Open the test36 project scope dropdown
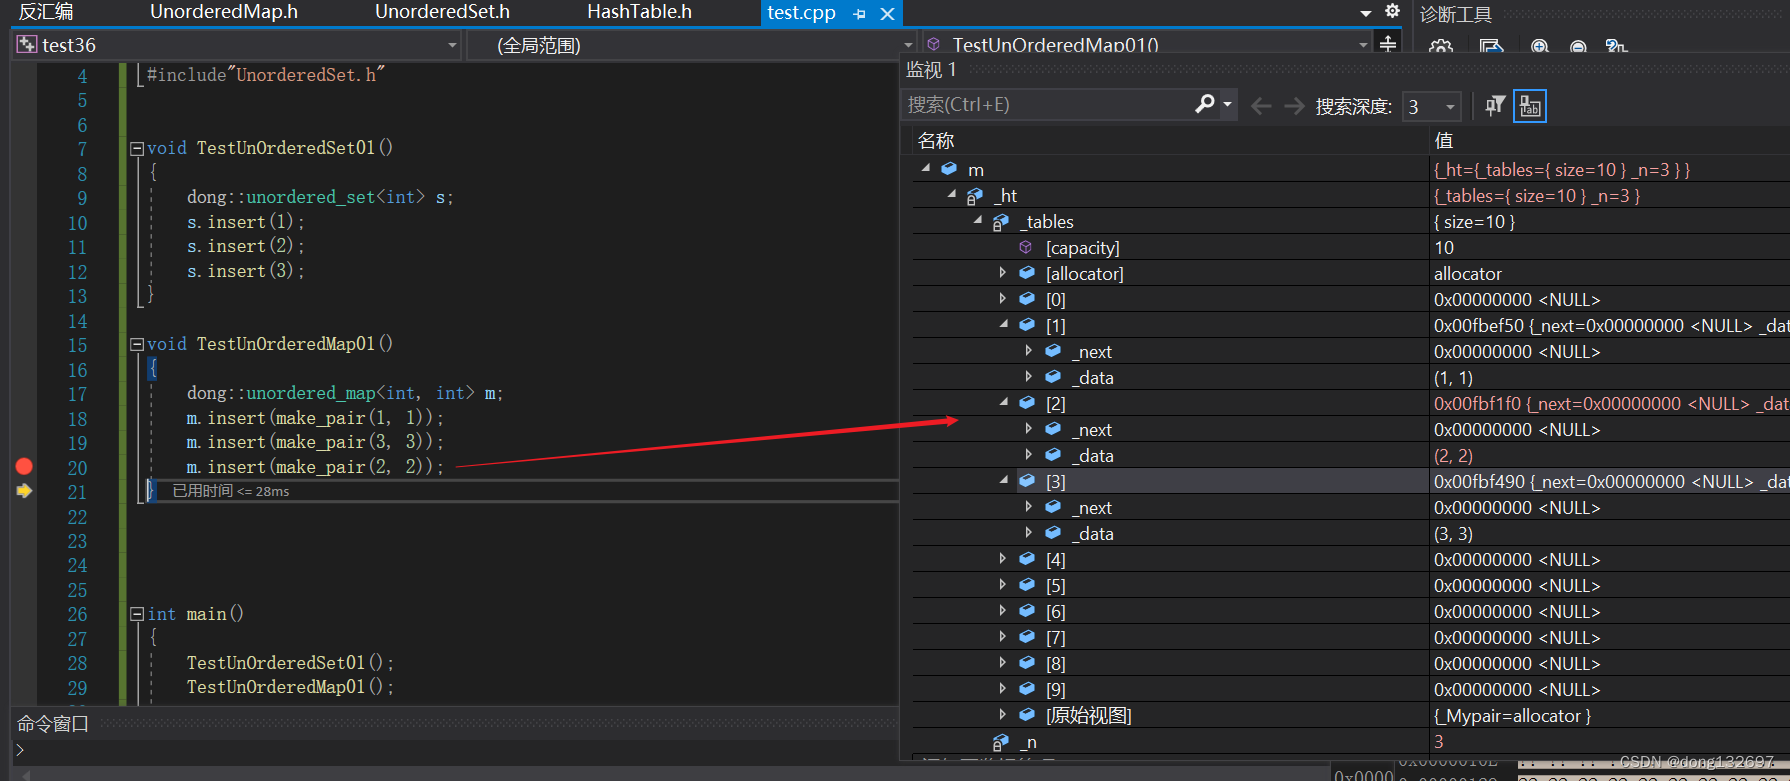The width and height of the screenshot is (1790, 781). click(451, 45)
